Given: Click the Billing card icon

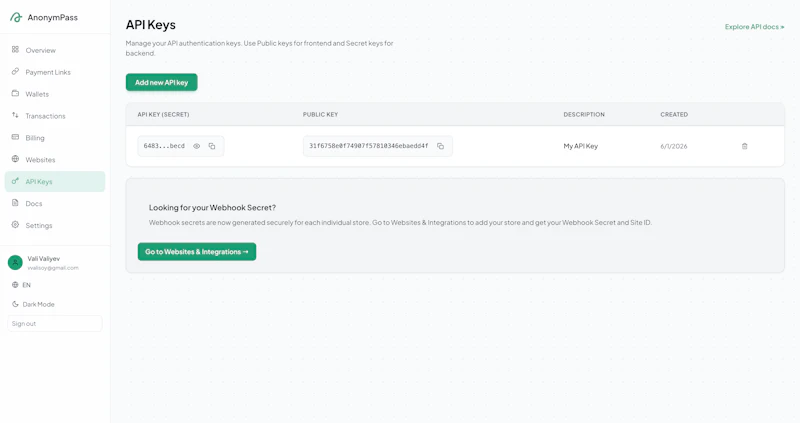Looking at the screenshot, I should click(x=15, y=137).
